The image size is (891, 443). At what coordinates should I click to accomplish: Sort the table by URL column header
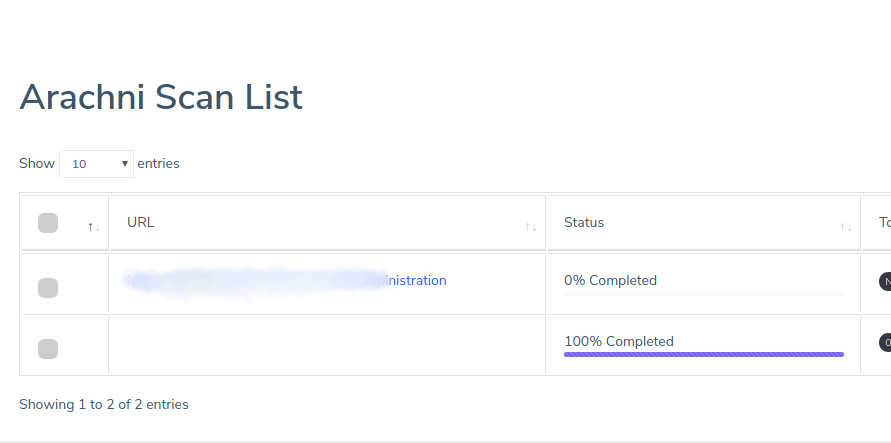140,222
